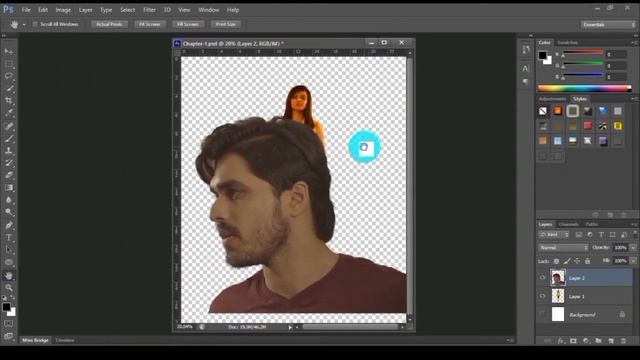
Task: Click the color spectrum ramp
Action: 584,88
